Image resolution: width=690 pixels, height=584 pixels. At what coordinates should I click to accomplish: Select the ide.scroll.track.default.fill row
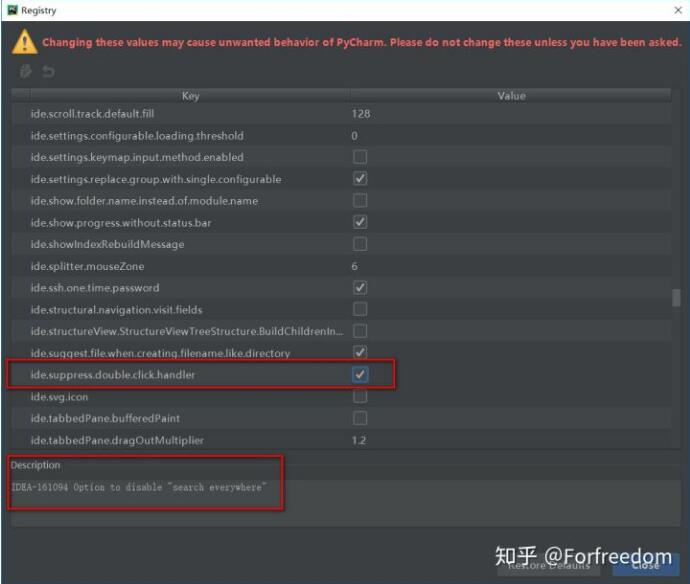point(341,114)
